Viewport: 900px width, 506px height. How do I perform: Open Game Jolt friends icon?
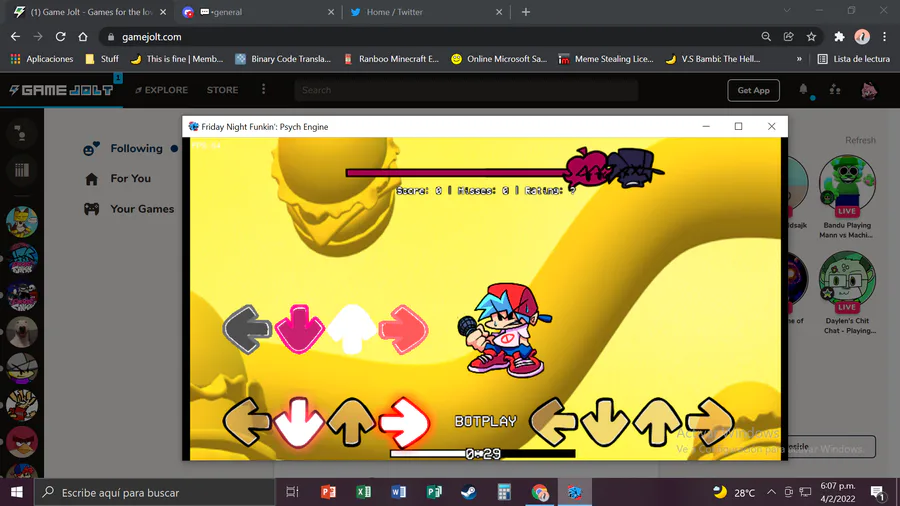point(835,89)
